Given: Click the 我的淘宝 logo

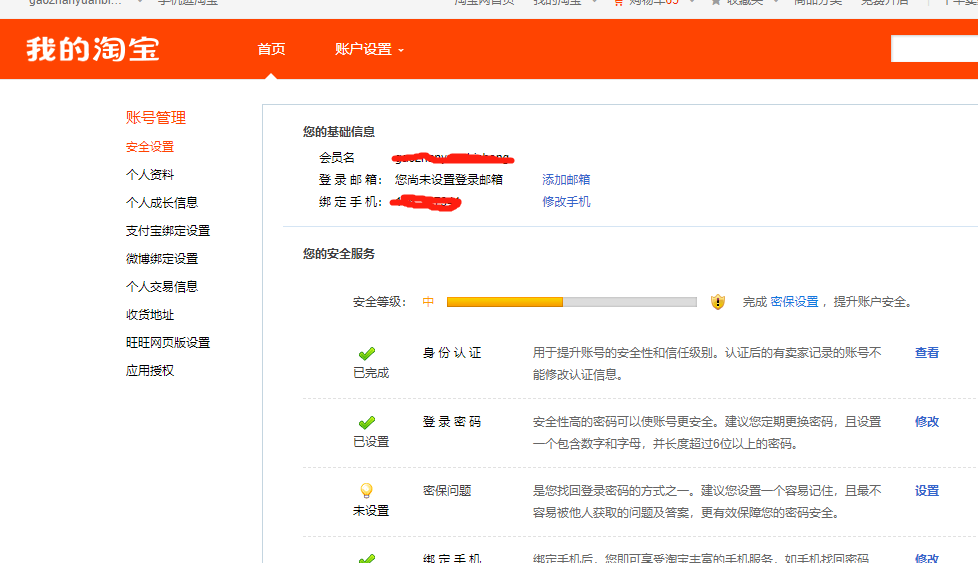Looking at the screenshot, I should point(93,49).
